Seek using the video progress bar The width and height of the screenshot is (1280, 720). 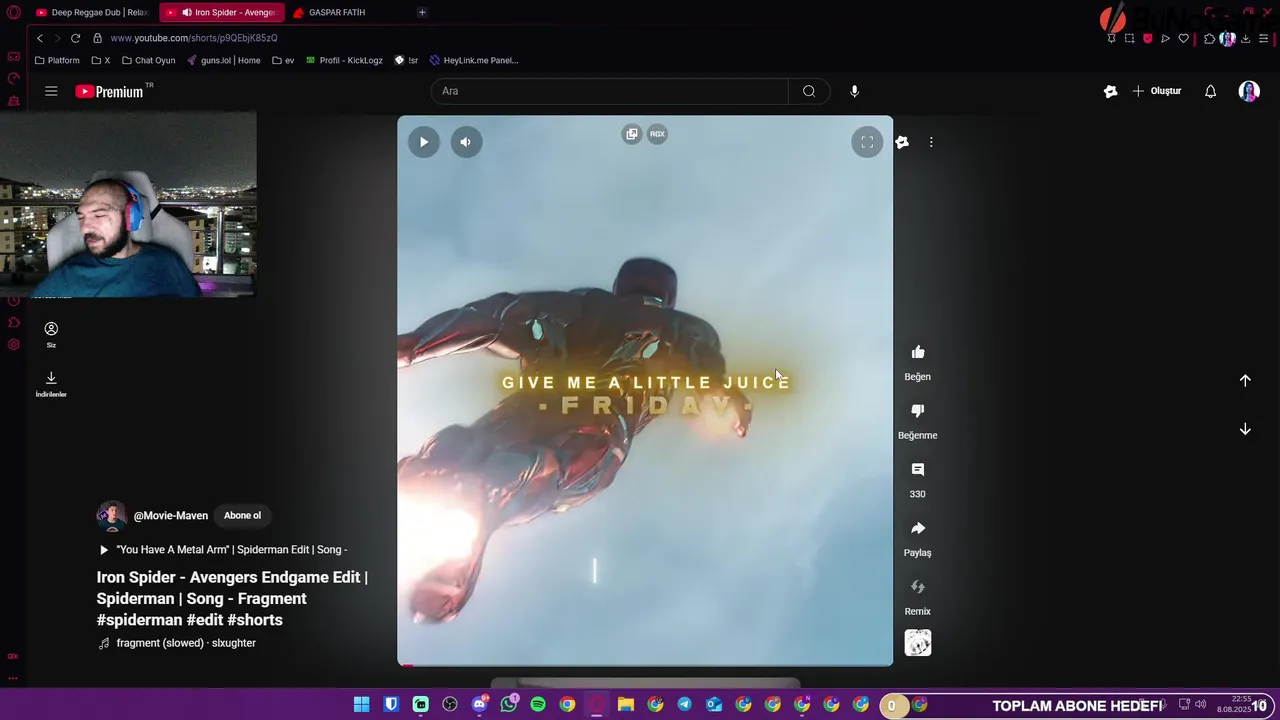pos(645,664)
